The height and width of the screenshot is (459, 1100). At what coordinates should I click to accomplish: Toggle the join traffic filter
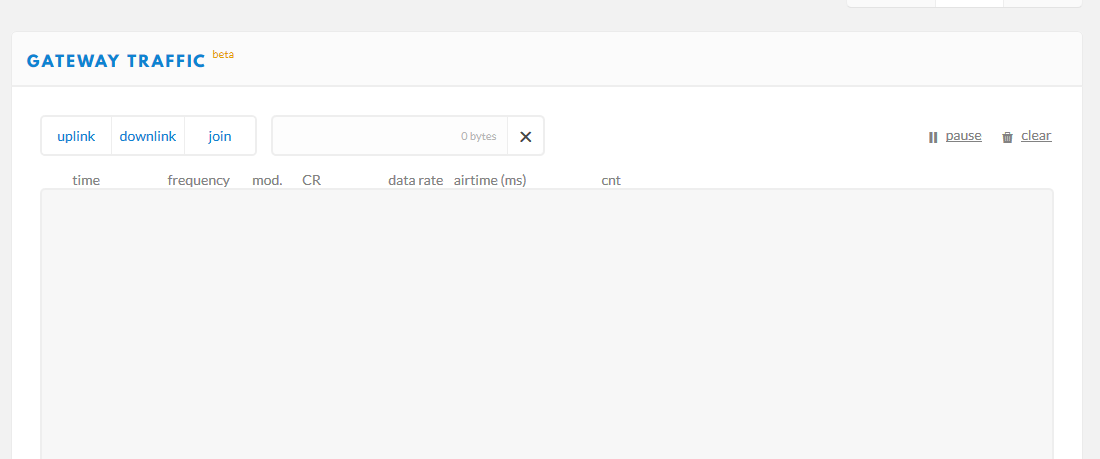pos(220,136)
